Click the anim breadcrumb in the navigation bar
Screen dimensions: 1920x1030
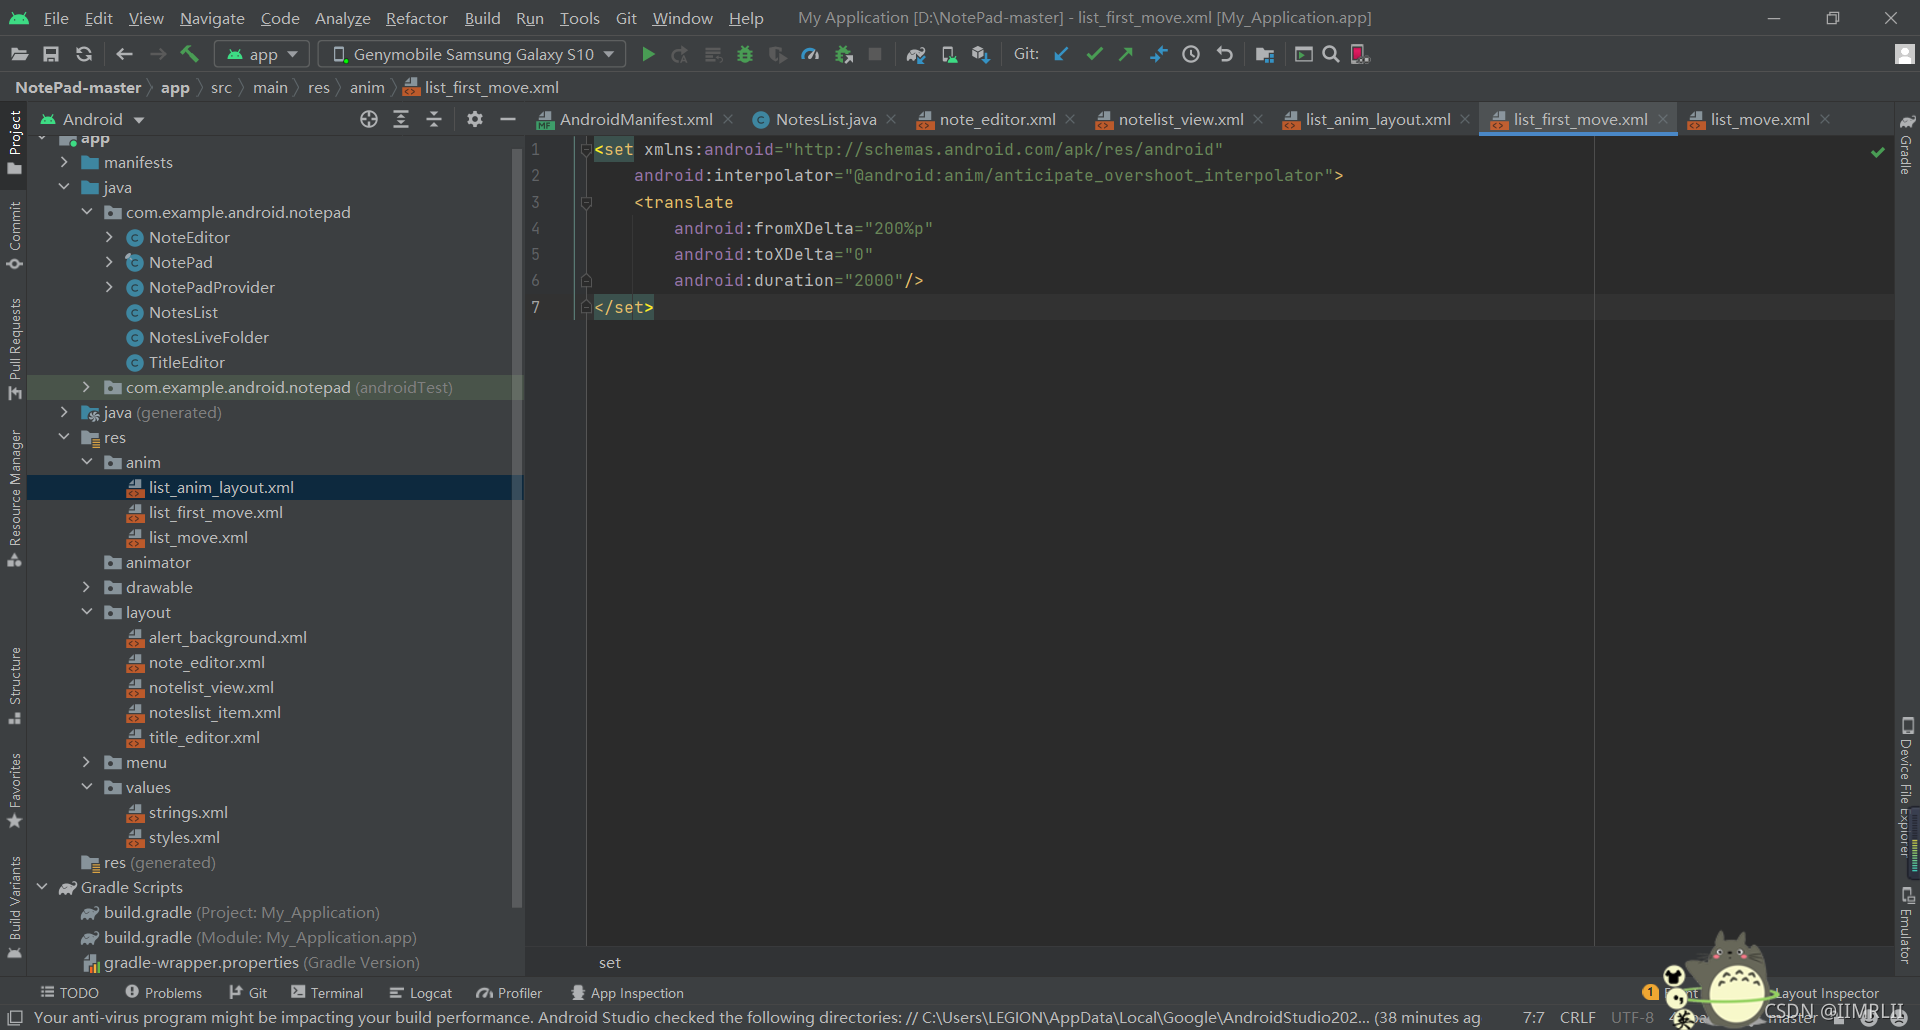[x=367, y=87]
